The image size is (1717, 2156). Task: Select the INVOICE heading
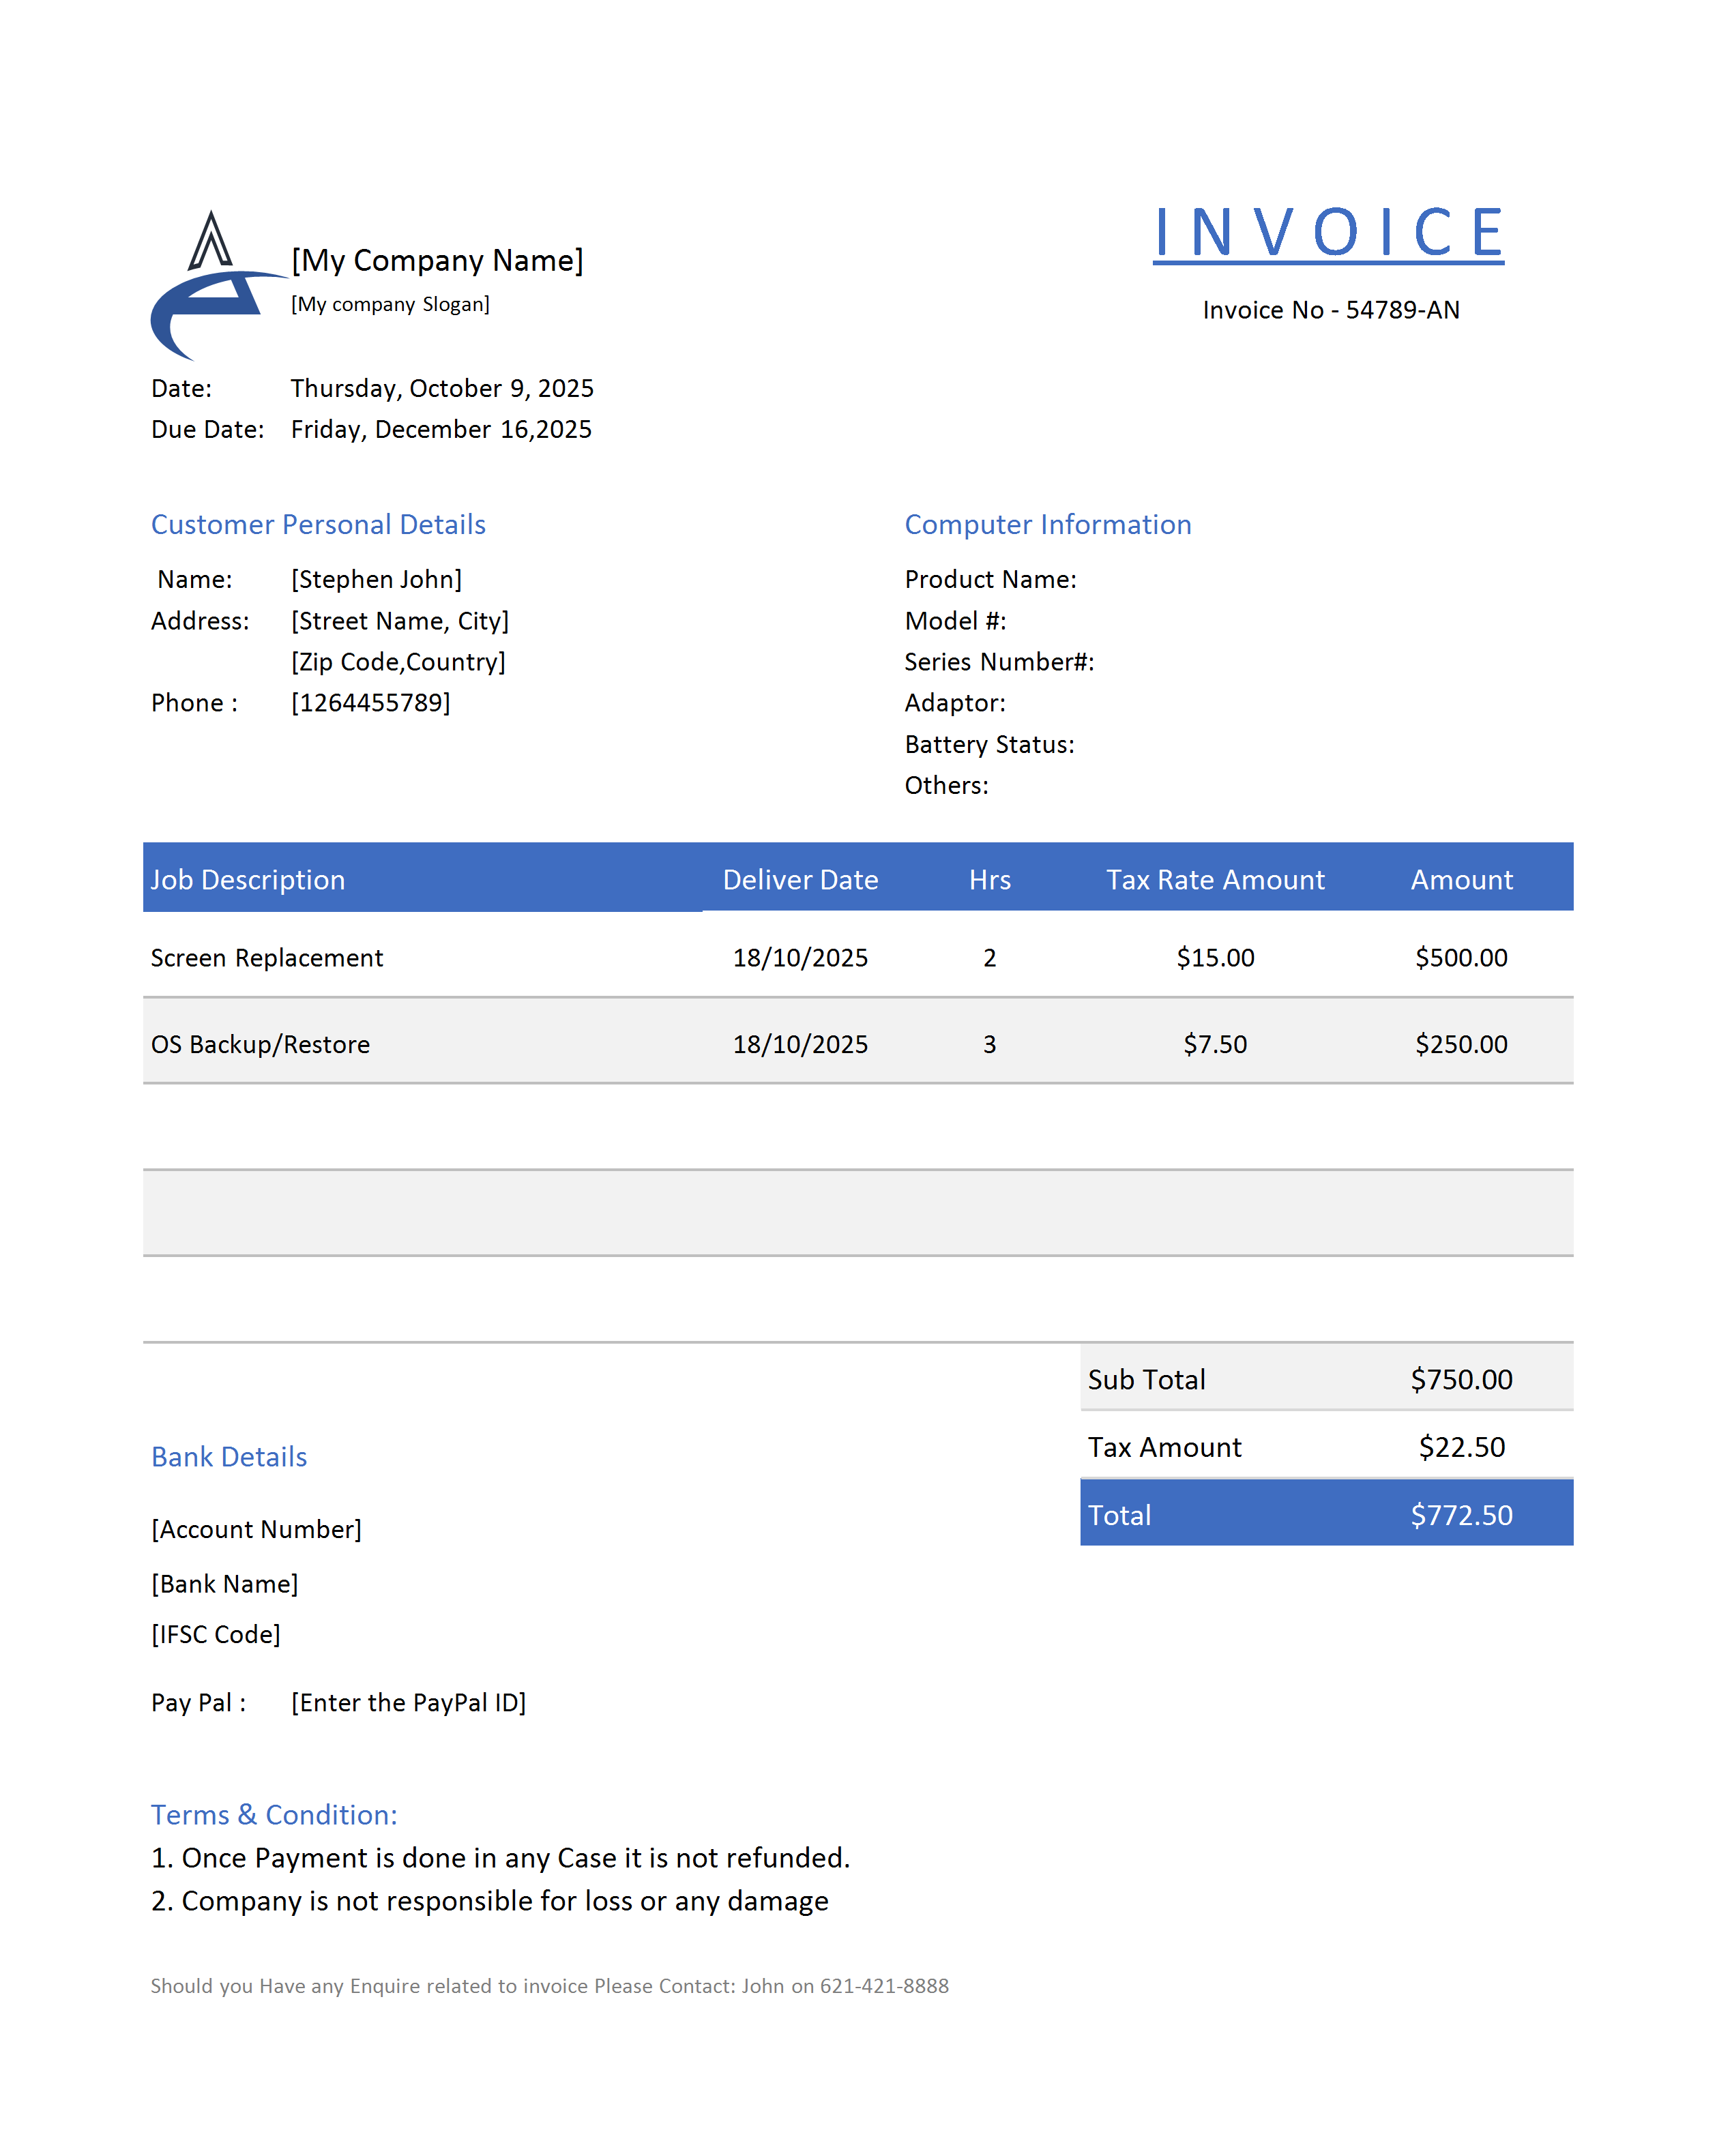click(x=1328, y=234)
